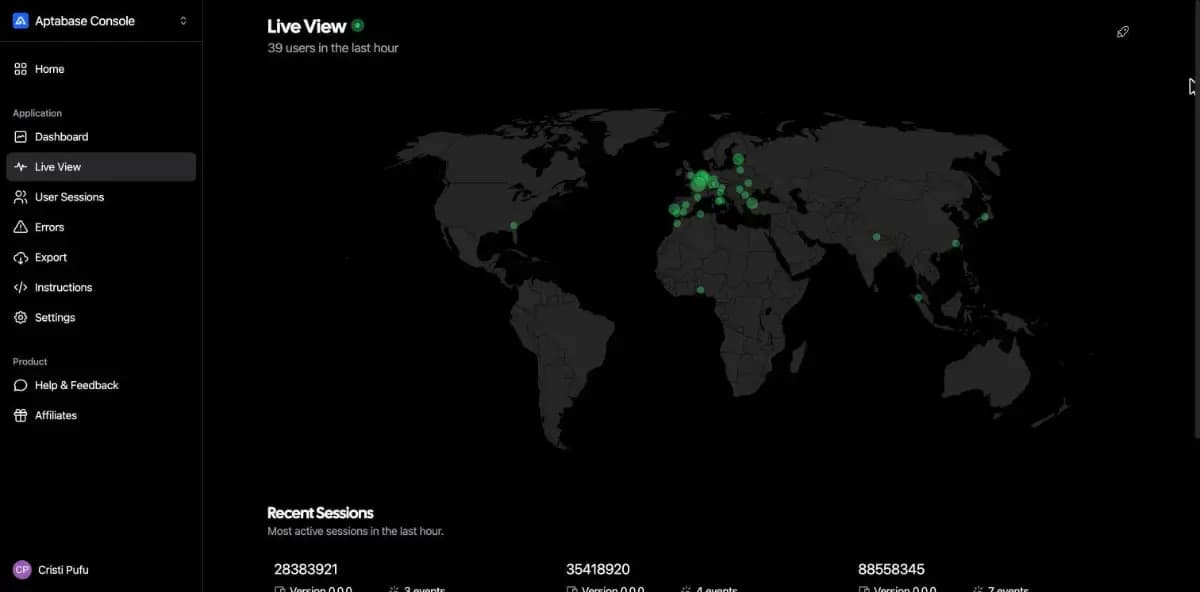Image resolution: width=1200 pixels, height=592 pixels.
Task: Open the Affiliates page
Action: pyautogui.click(x=101, y=415)
